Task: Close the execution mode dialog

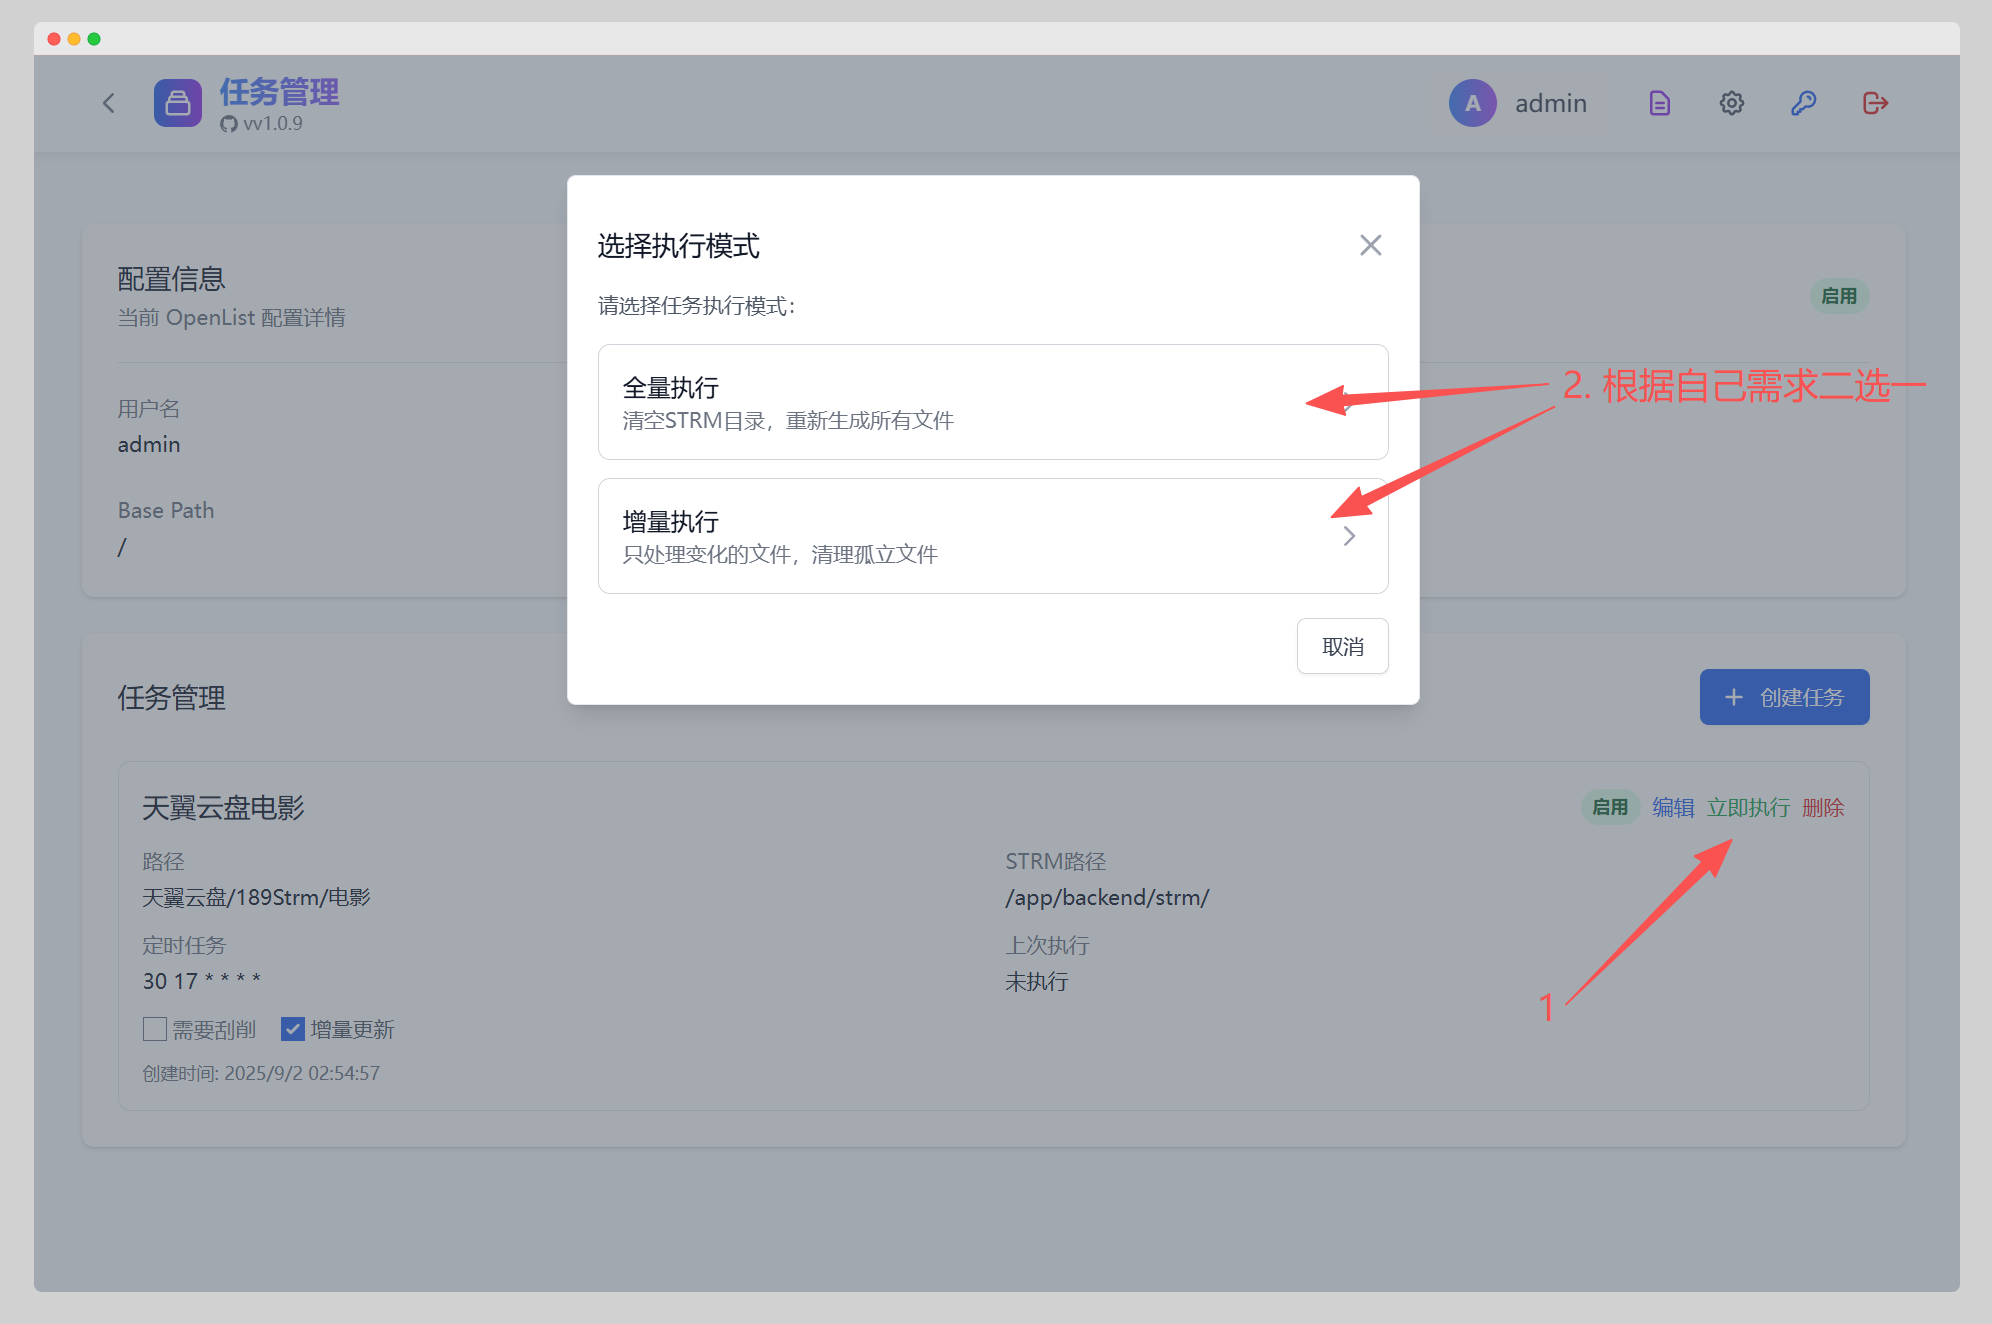Action: pos(1370,245)
